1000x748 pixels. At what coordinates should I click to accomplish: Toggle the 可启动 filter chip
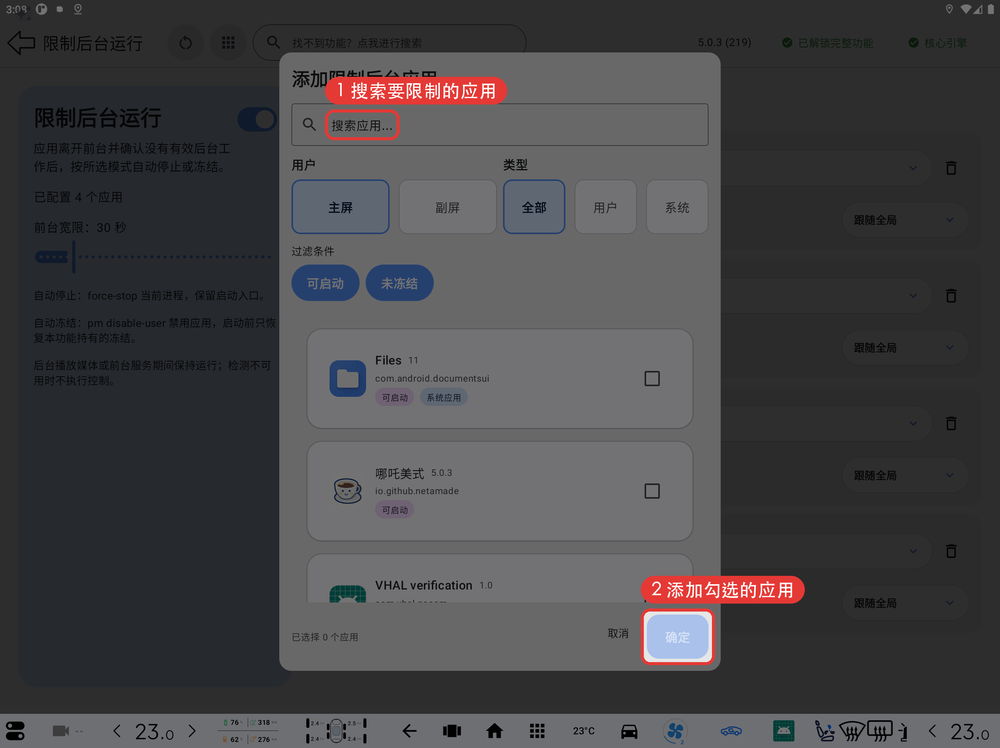pos(325,282)
